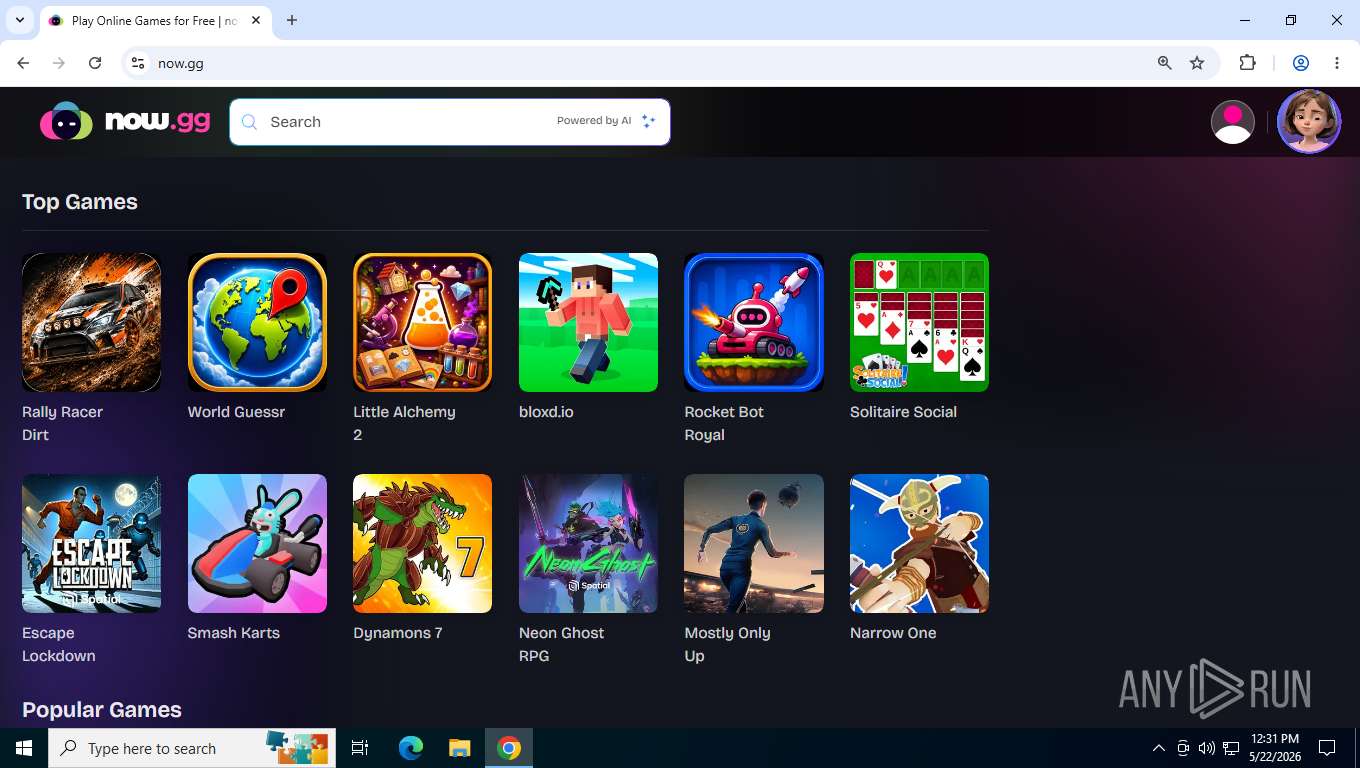The width and height of the screenshot is (1360, 768).
Task: Play Rocket Bot Royal game icon
Action: [754, 322]
